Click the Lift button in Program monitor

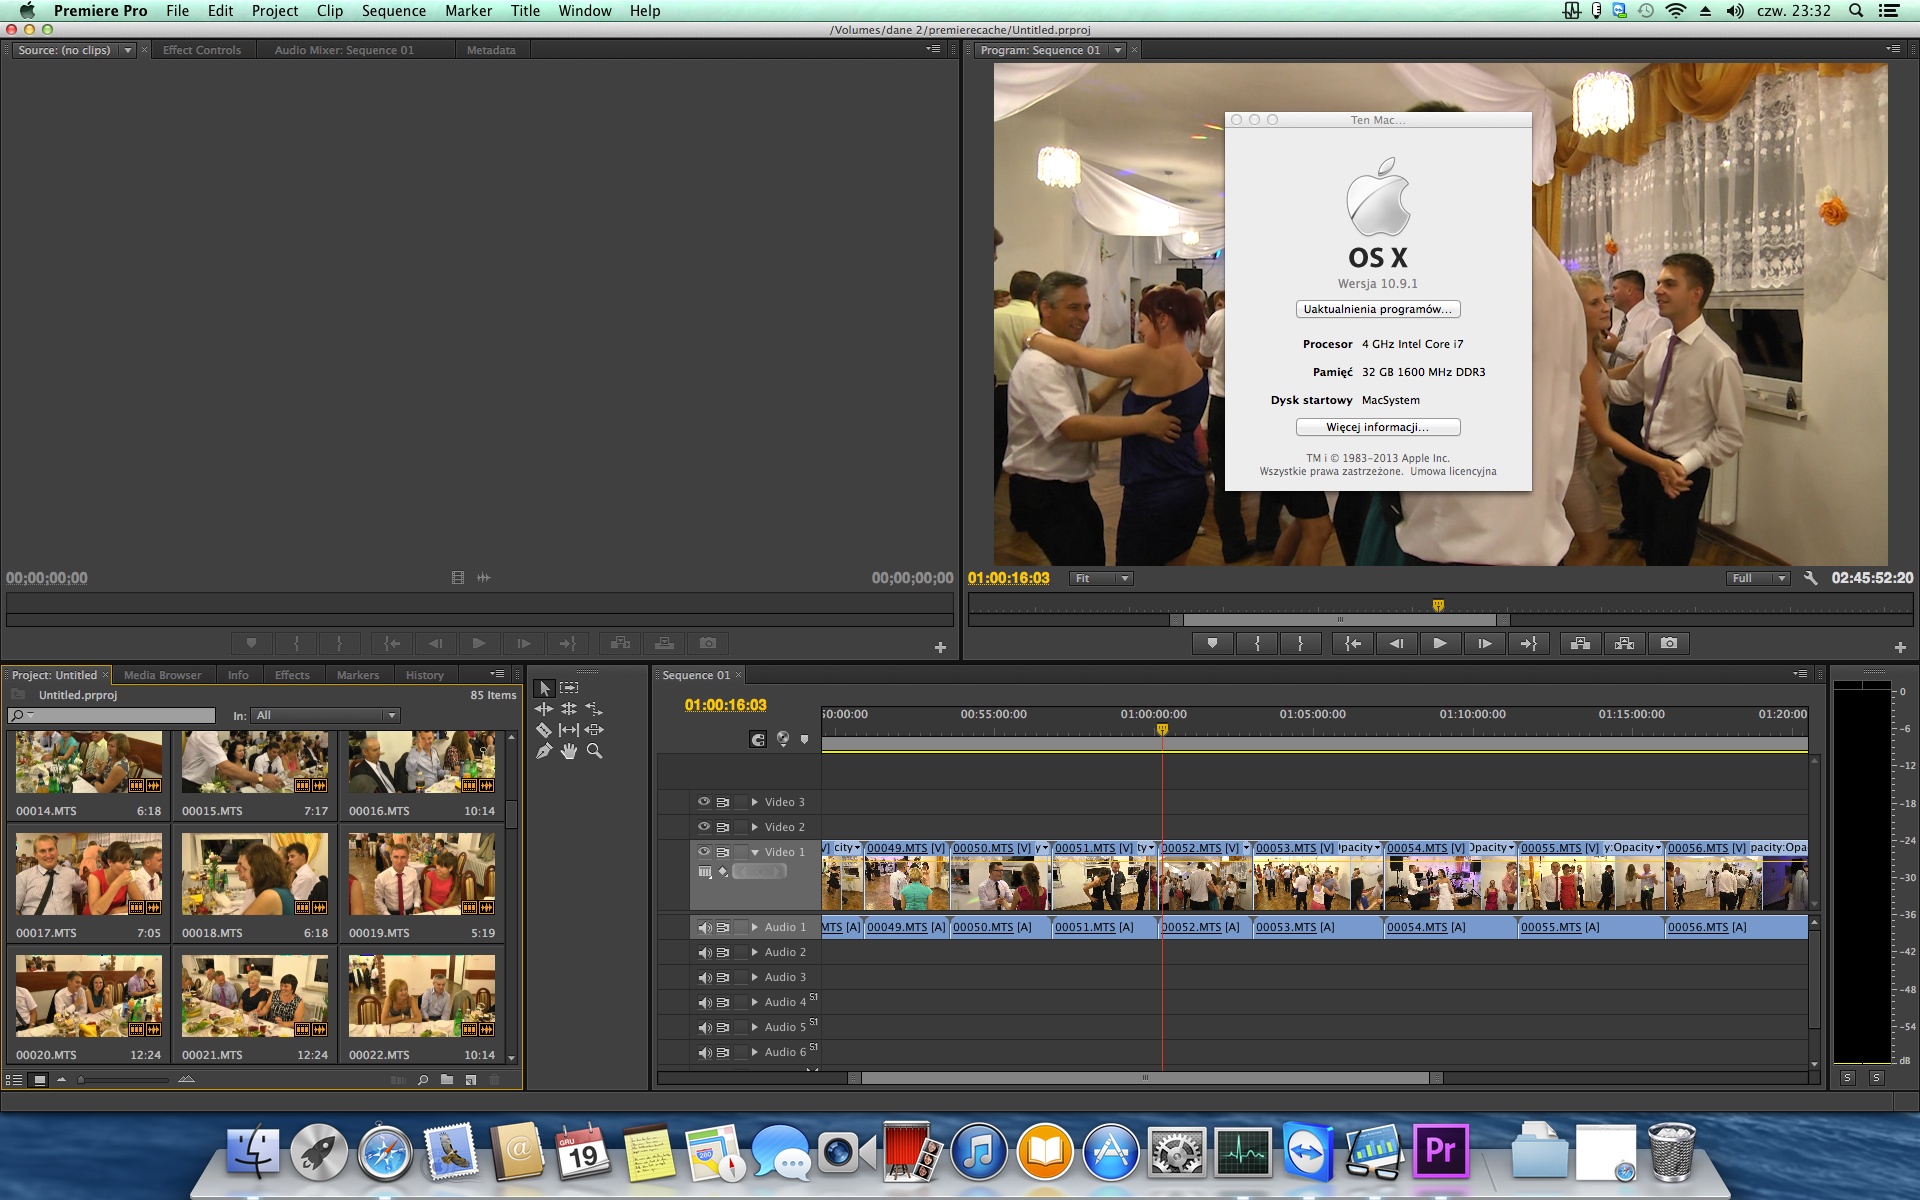tap(1580, 644)
